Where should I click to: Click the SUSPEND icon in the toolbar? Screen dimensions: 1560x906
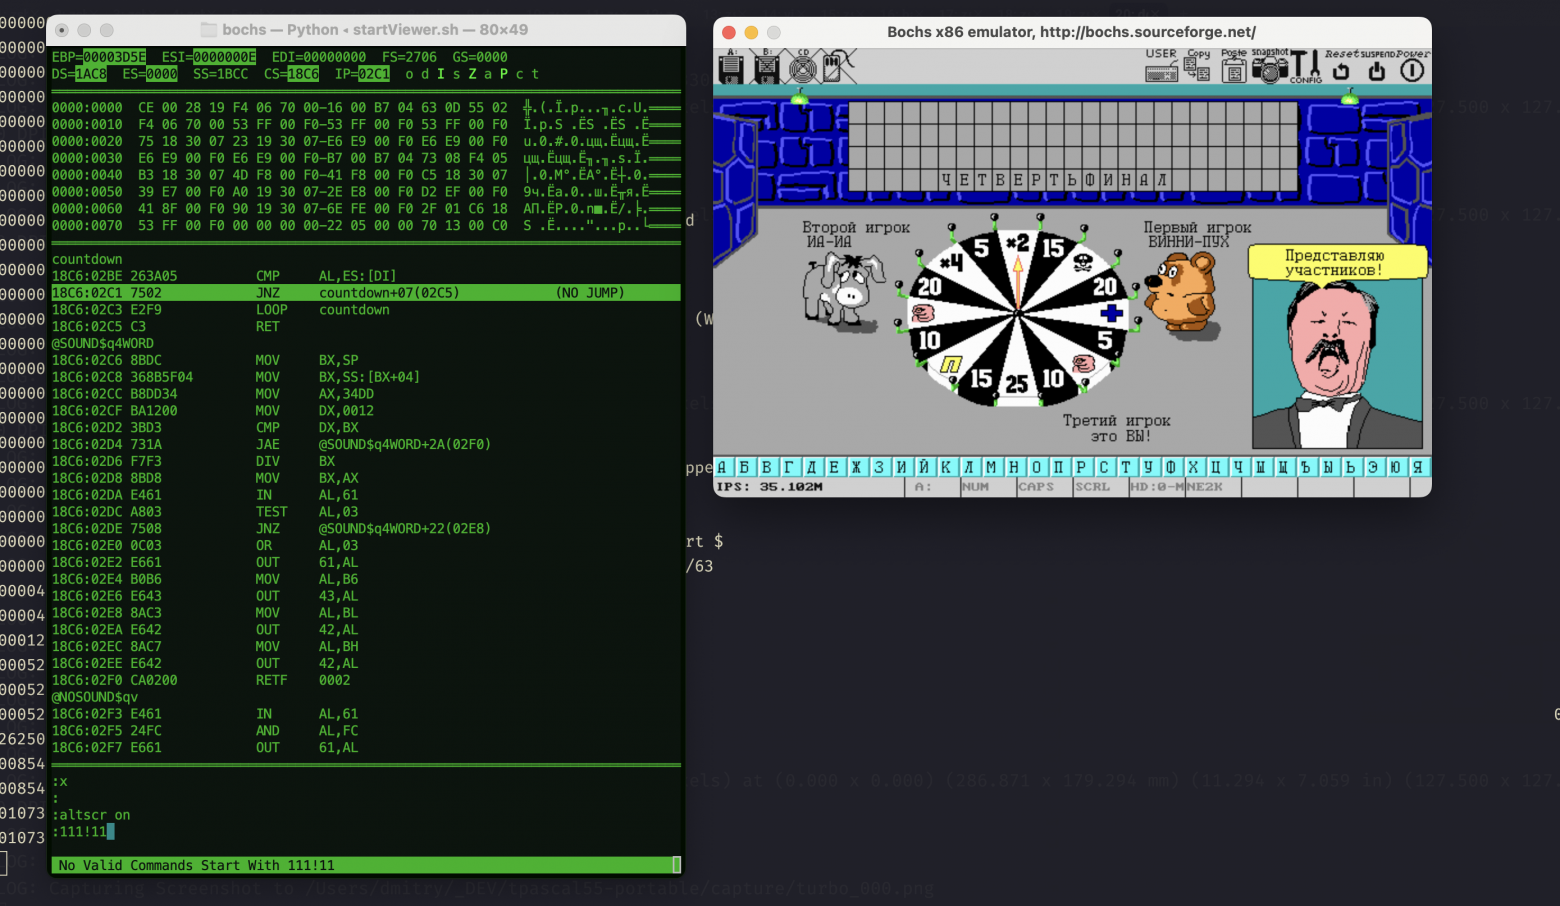pos(1376,70)
